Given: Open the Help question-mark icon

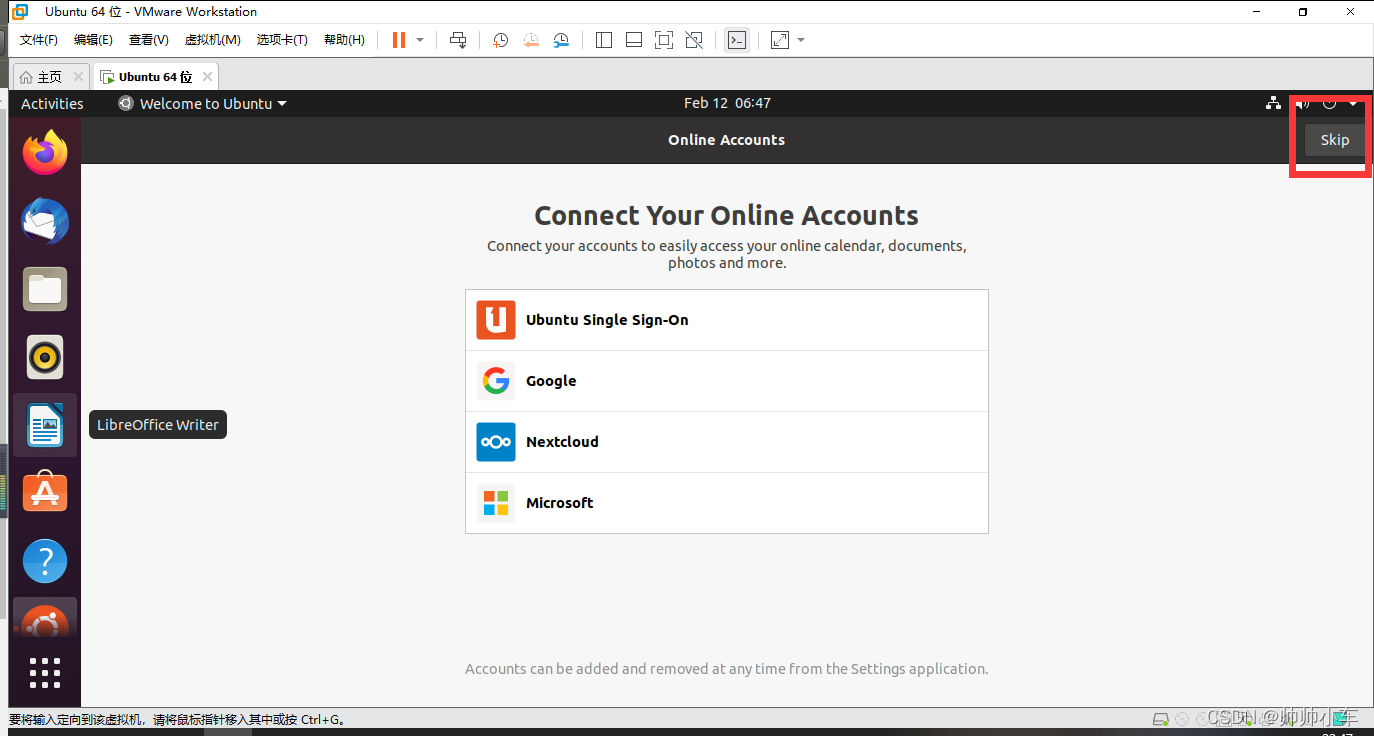Looking at the screenshot, I should pyautogui.click(x=45, y=561).
